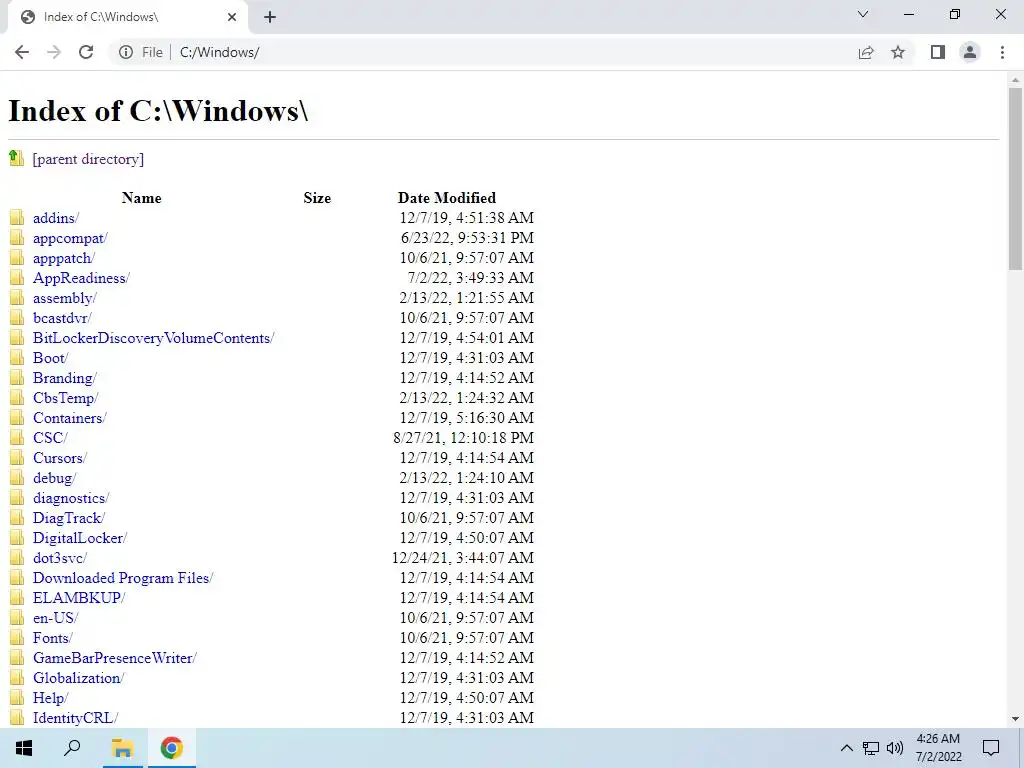Open the Branding/ folder
Image resolution: width=1024 pixels, height=768 pixels.
point(65,378)
